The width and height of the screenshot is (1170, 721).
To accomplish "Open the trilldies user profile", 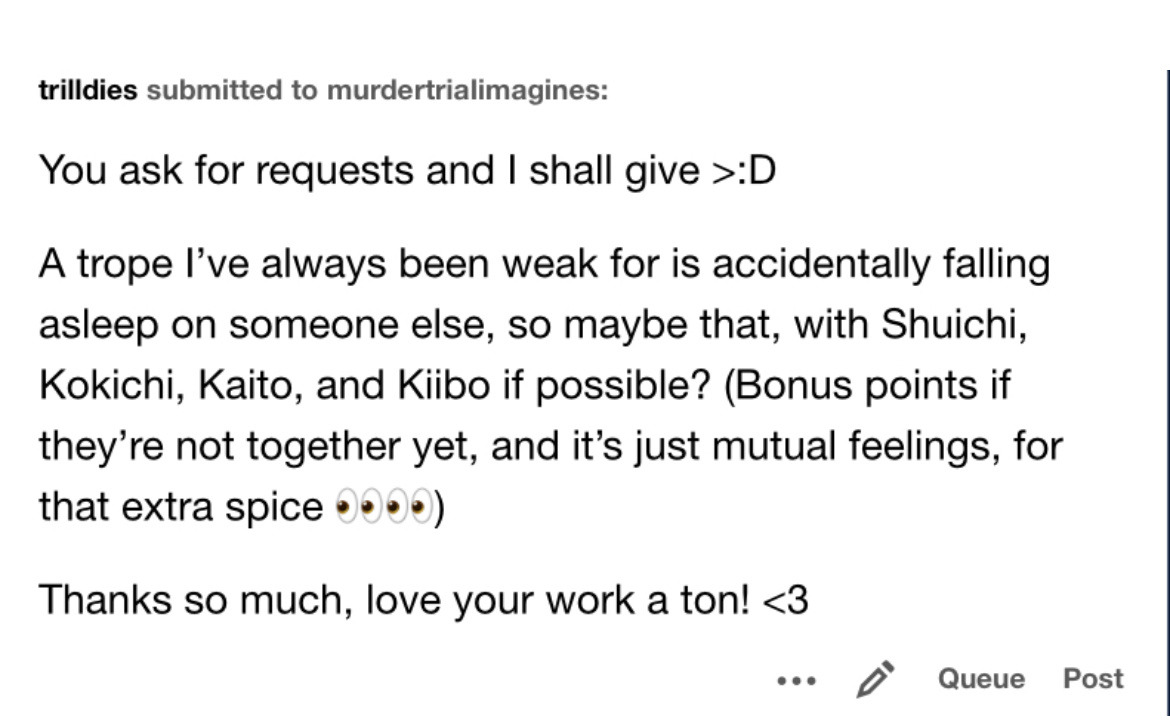I will tap(88, 90).
